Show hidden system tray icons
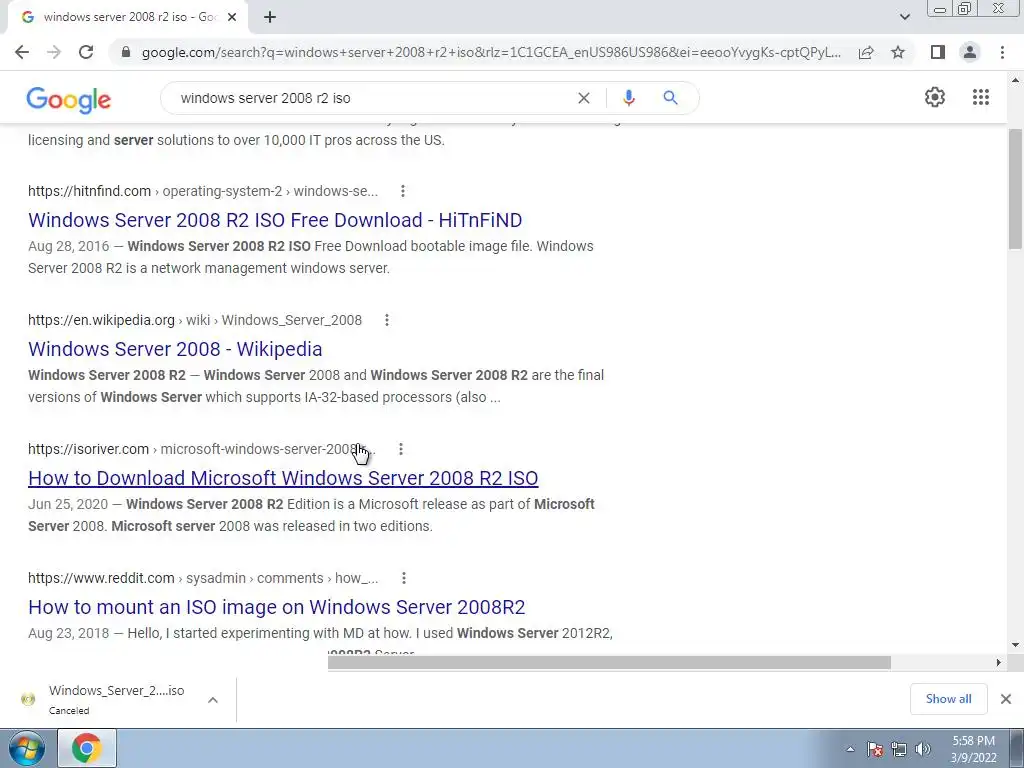 [x=850, y=749]
